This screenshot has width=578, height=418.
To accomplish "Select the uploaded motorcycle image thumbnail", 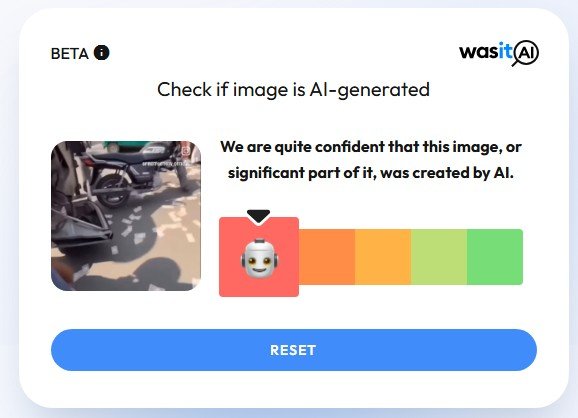I will pos(126,216).
